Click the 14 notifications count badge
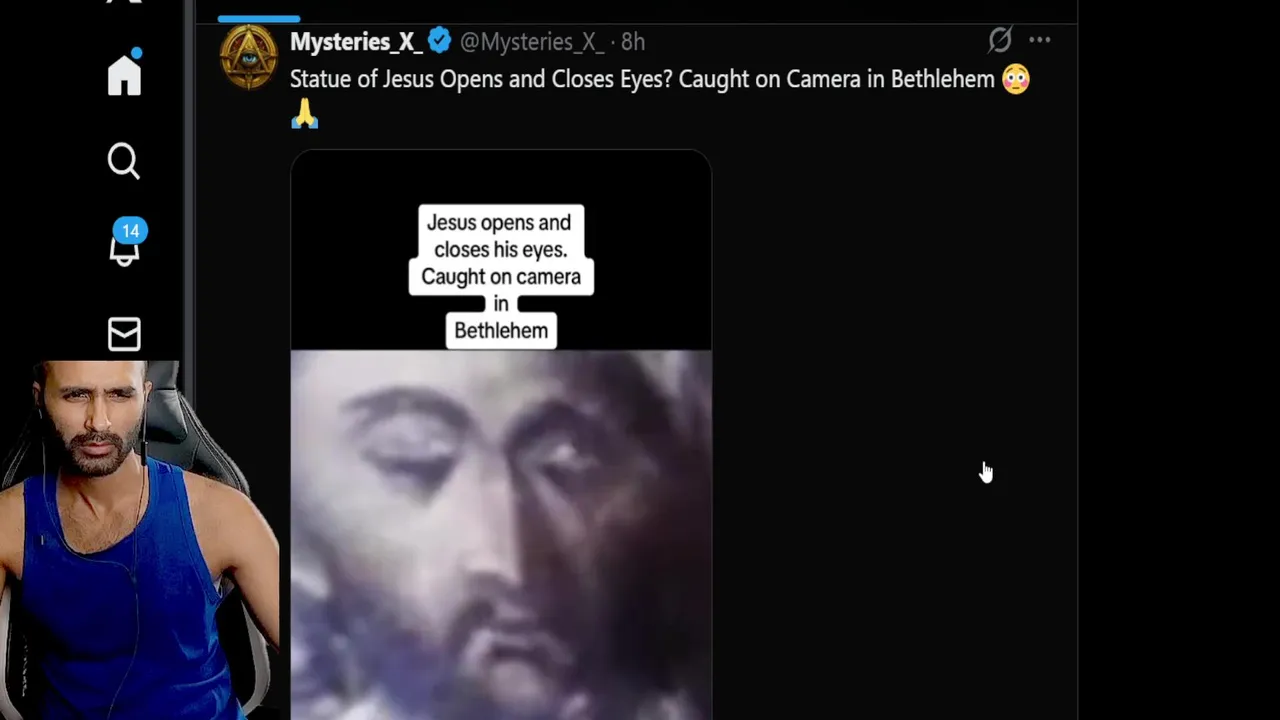 130,231
